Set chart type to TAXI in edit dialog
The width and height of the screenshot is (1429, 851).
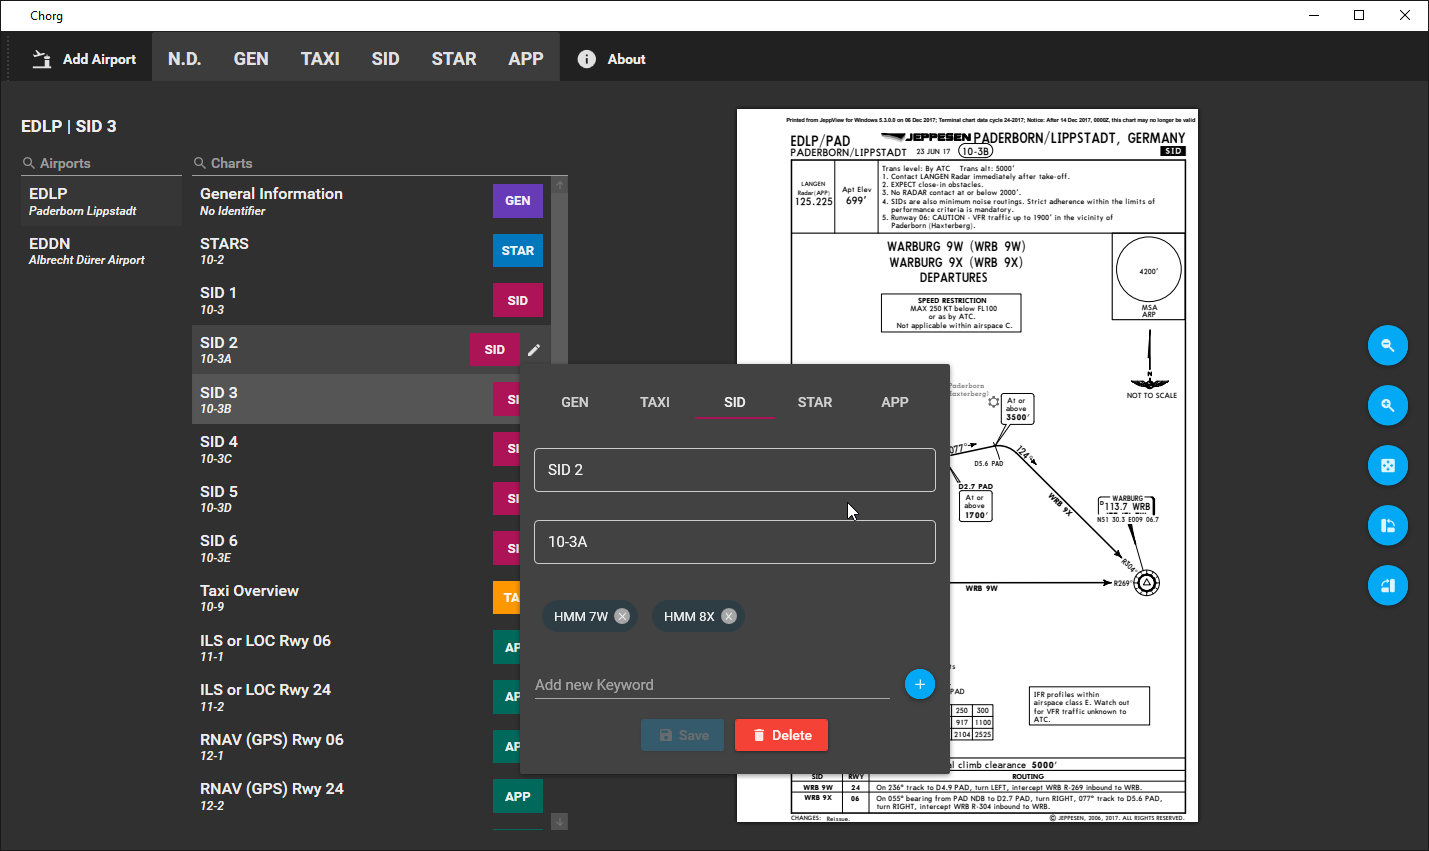655,402
